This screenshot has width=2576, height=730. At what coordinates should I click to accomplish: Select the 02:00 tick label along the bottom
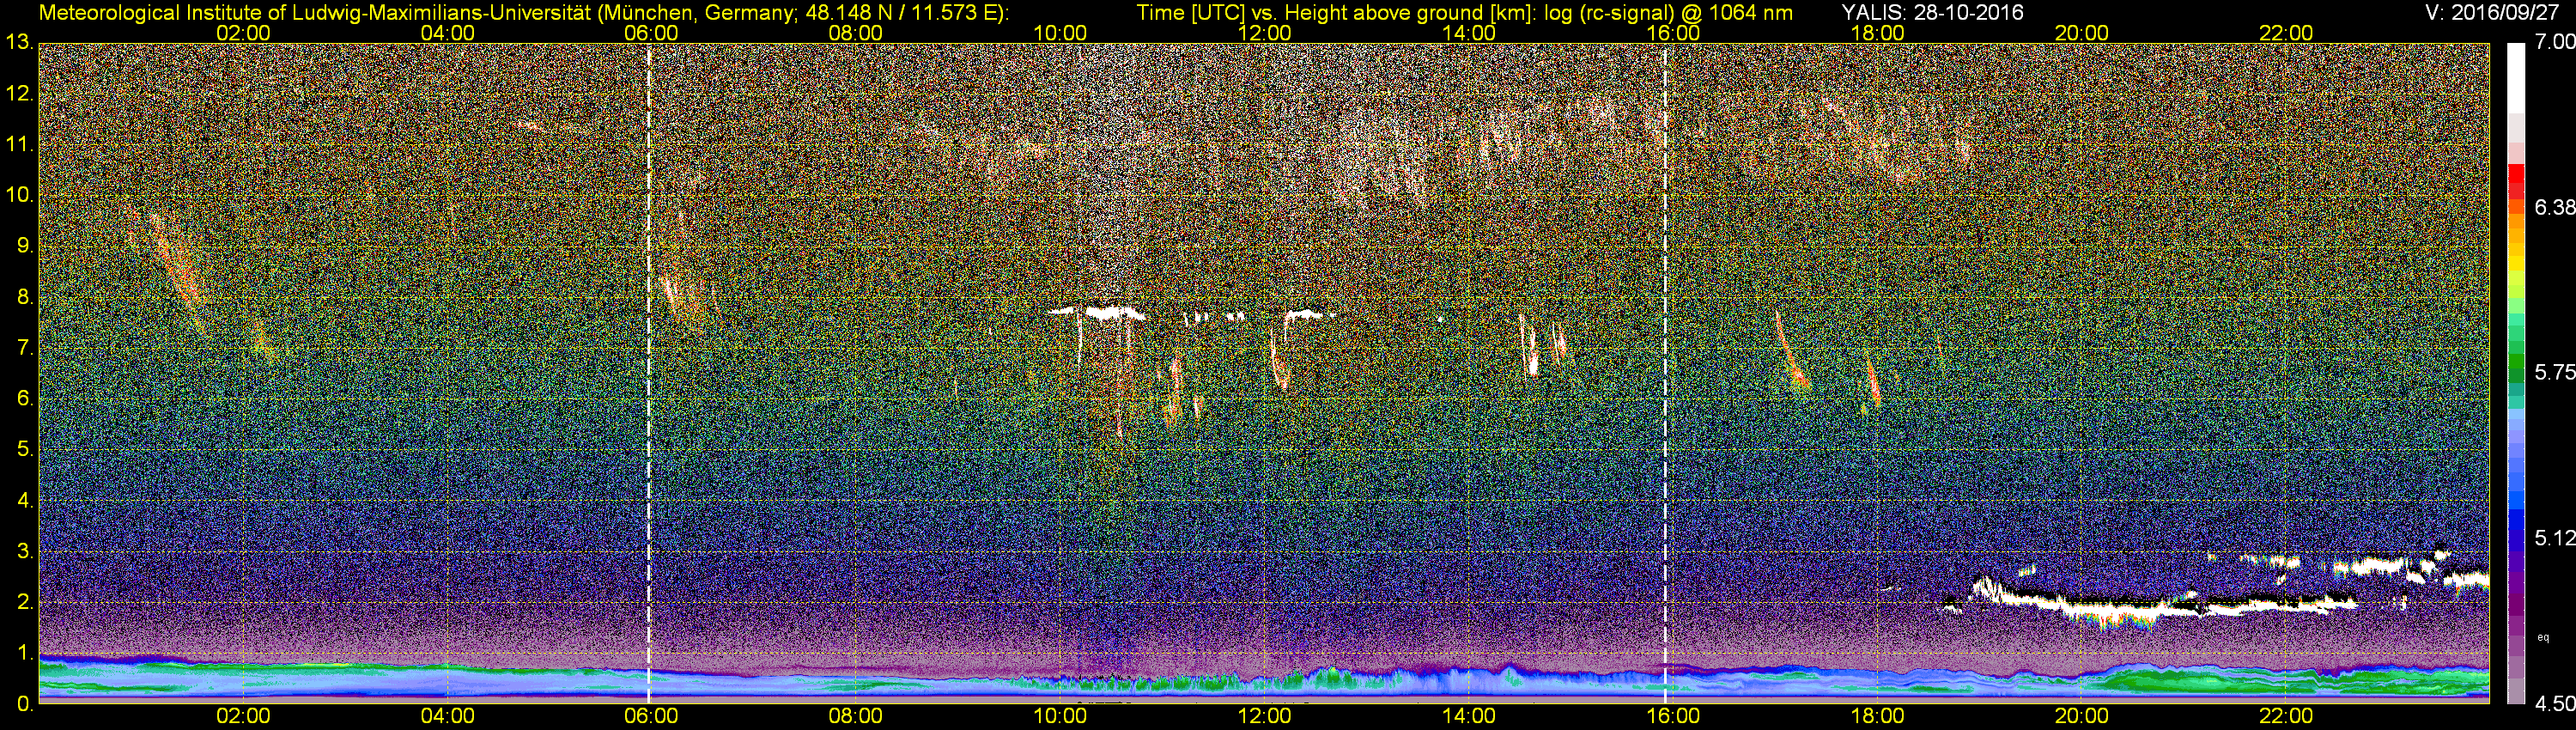243,716
